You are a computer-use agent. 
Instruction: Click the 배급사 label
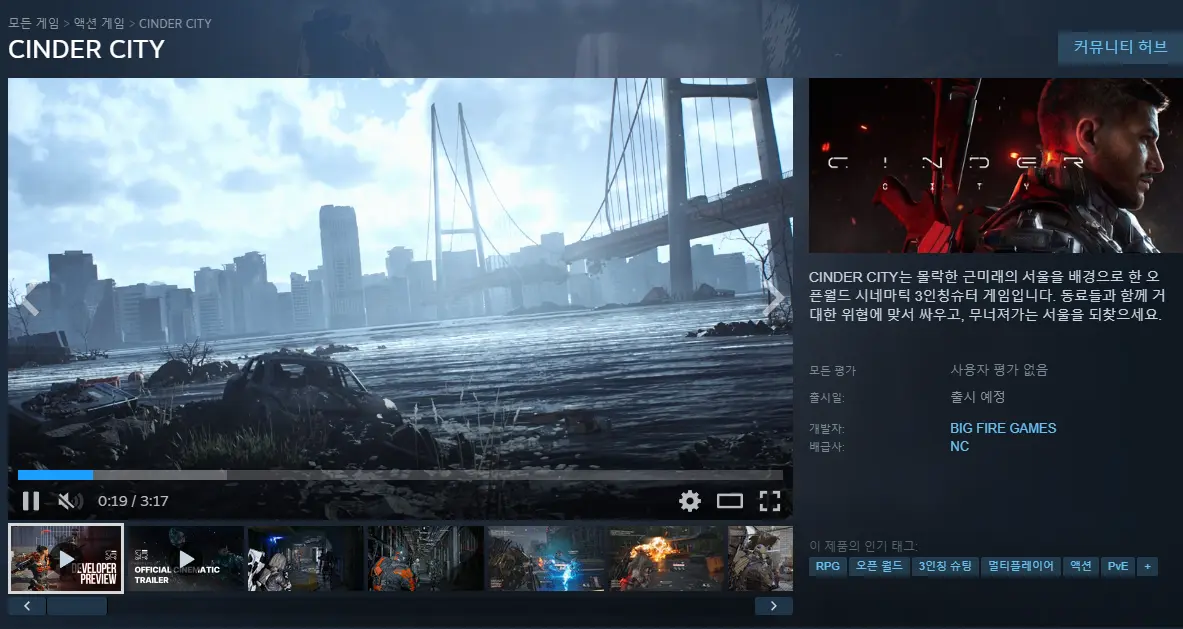tap(826, 446)
